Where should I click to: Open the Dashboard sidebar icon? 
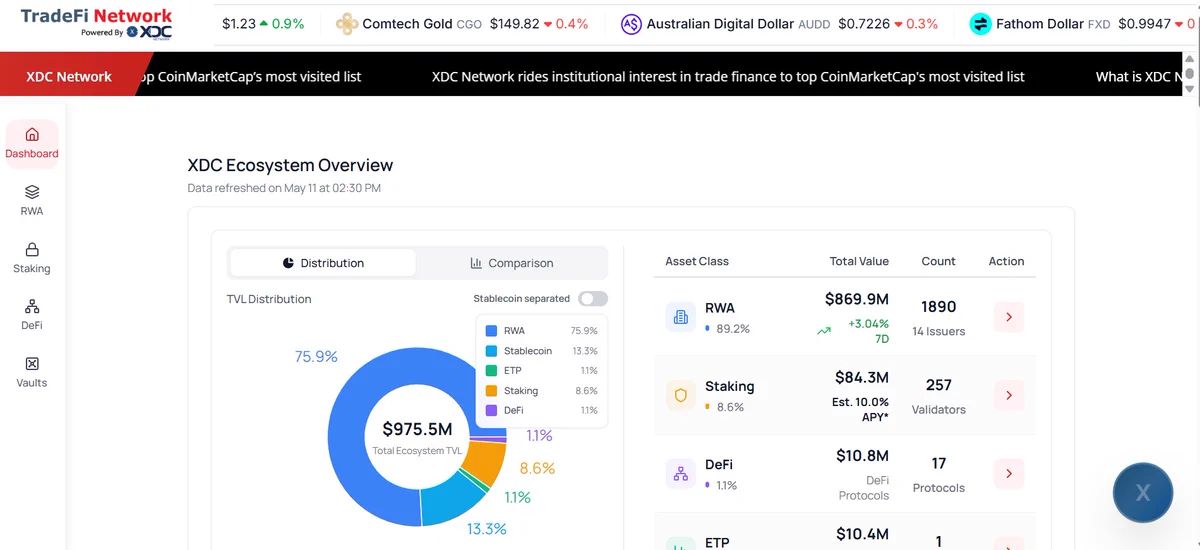(x=32, y=134)
